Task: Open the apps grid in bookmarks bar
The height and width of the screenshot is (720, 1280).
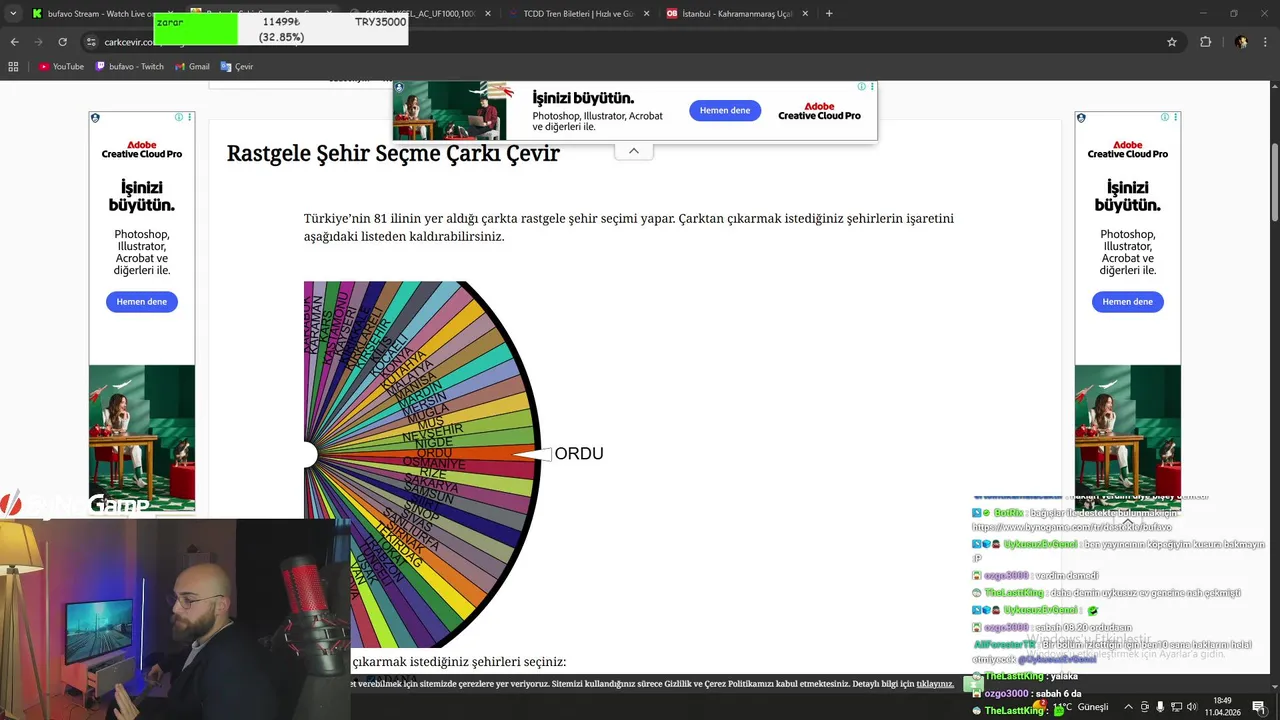Action: tap(13, 67)
